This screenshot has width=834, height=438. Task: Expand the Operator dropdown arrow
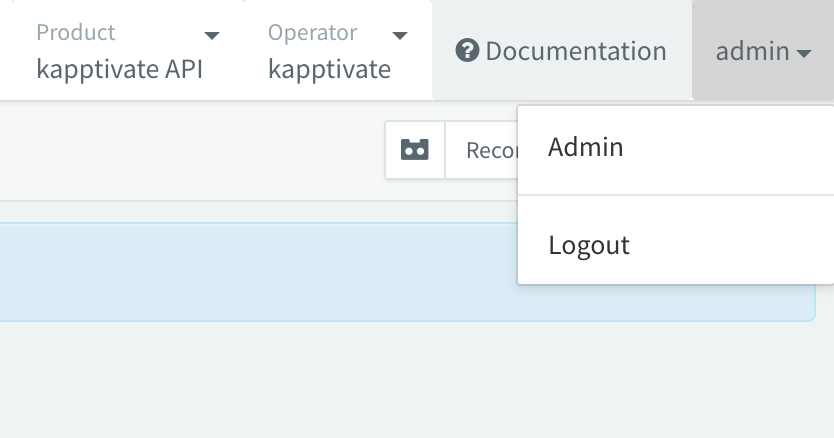point(400,35)
